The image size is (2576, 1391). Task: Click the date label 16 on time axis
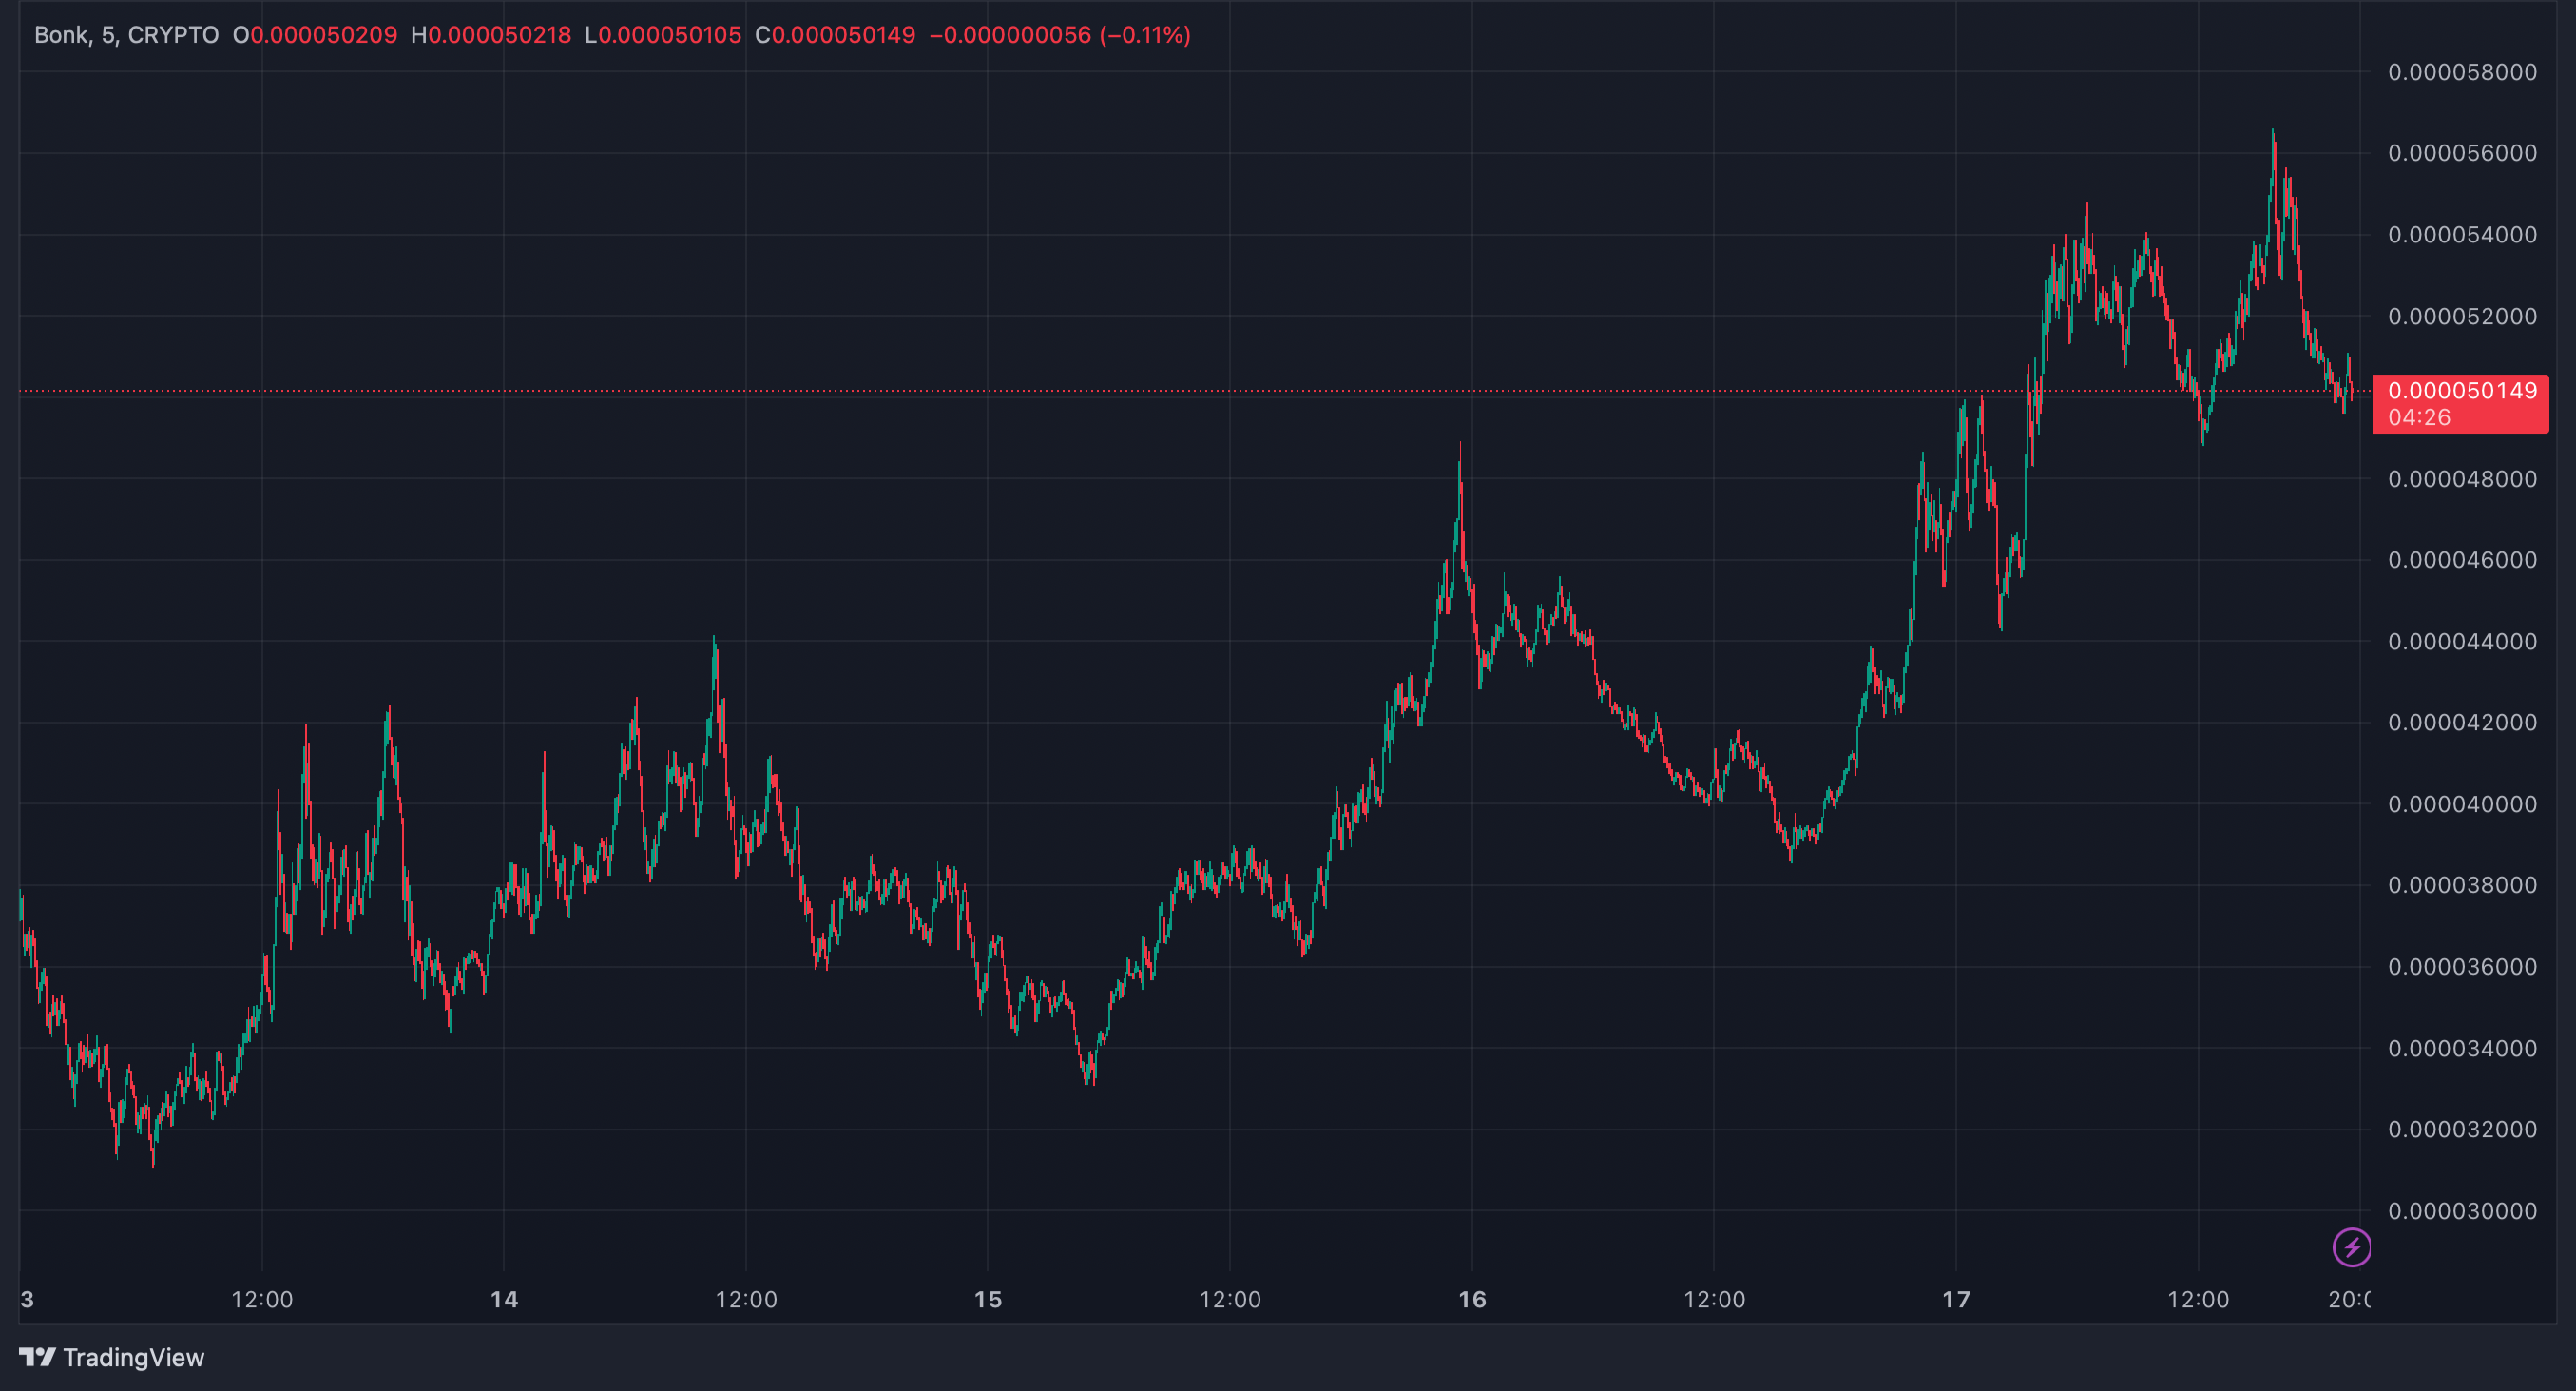[1472, 1299]
